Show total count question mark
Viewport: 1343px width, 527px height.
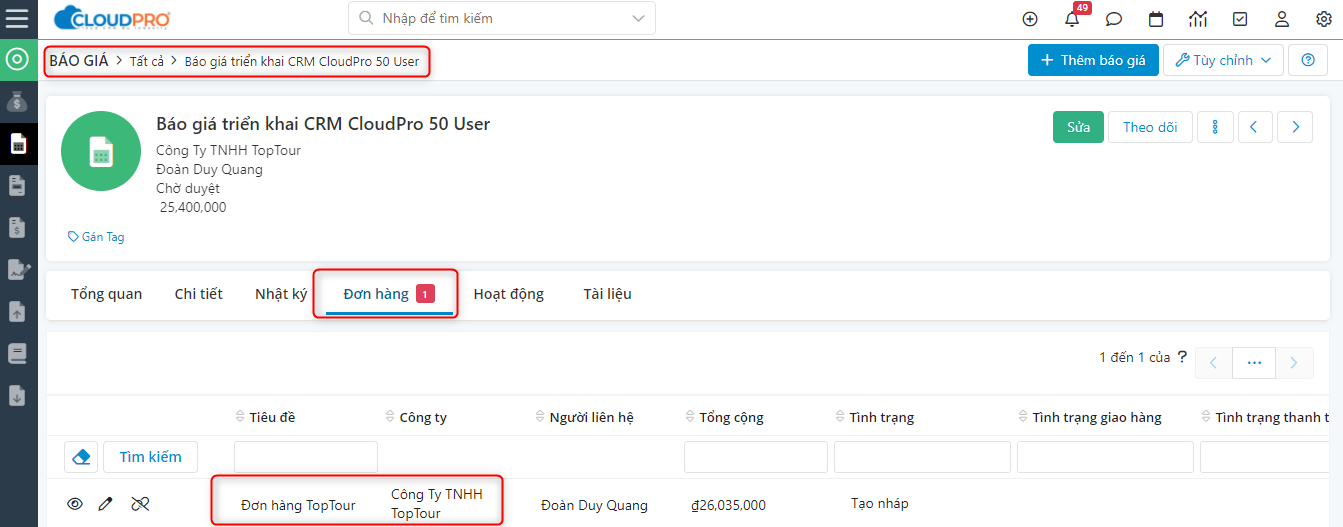[x=1182, y=357]
